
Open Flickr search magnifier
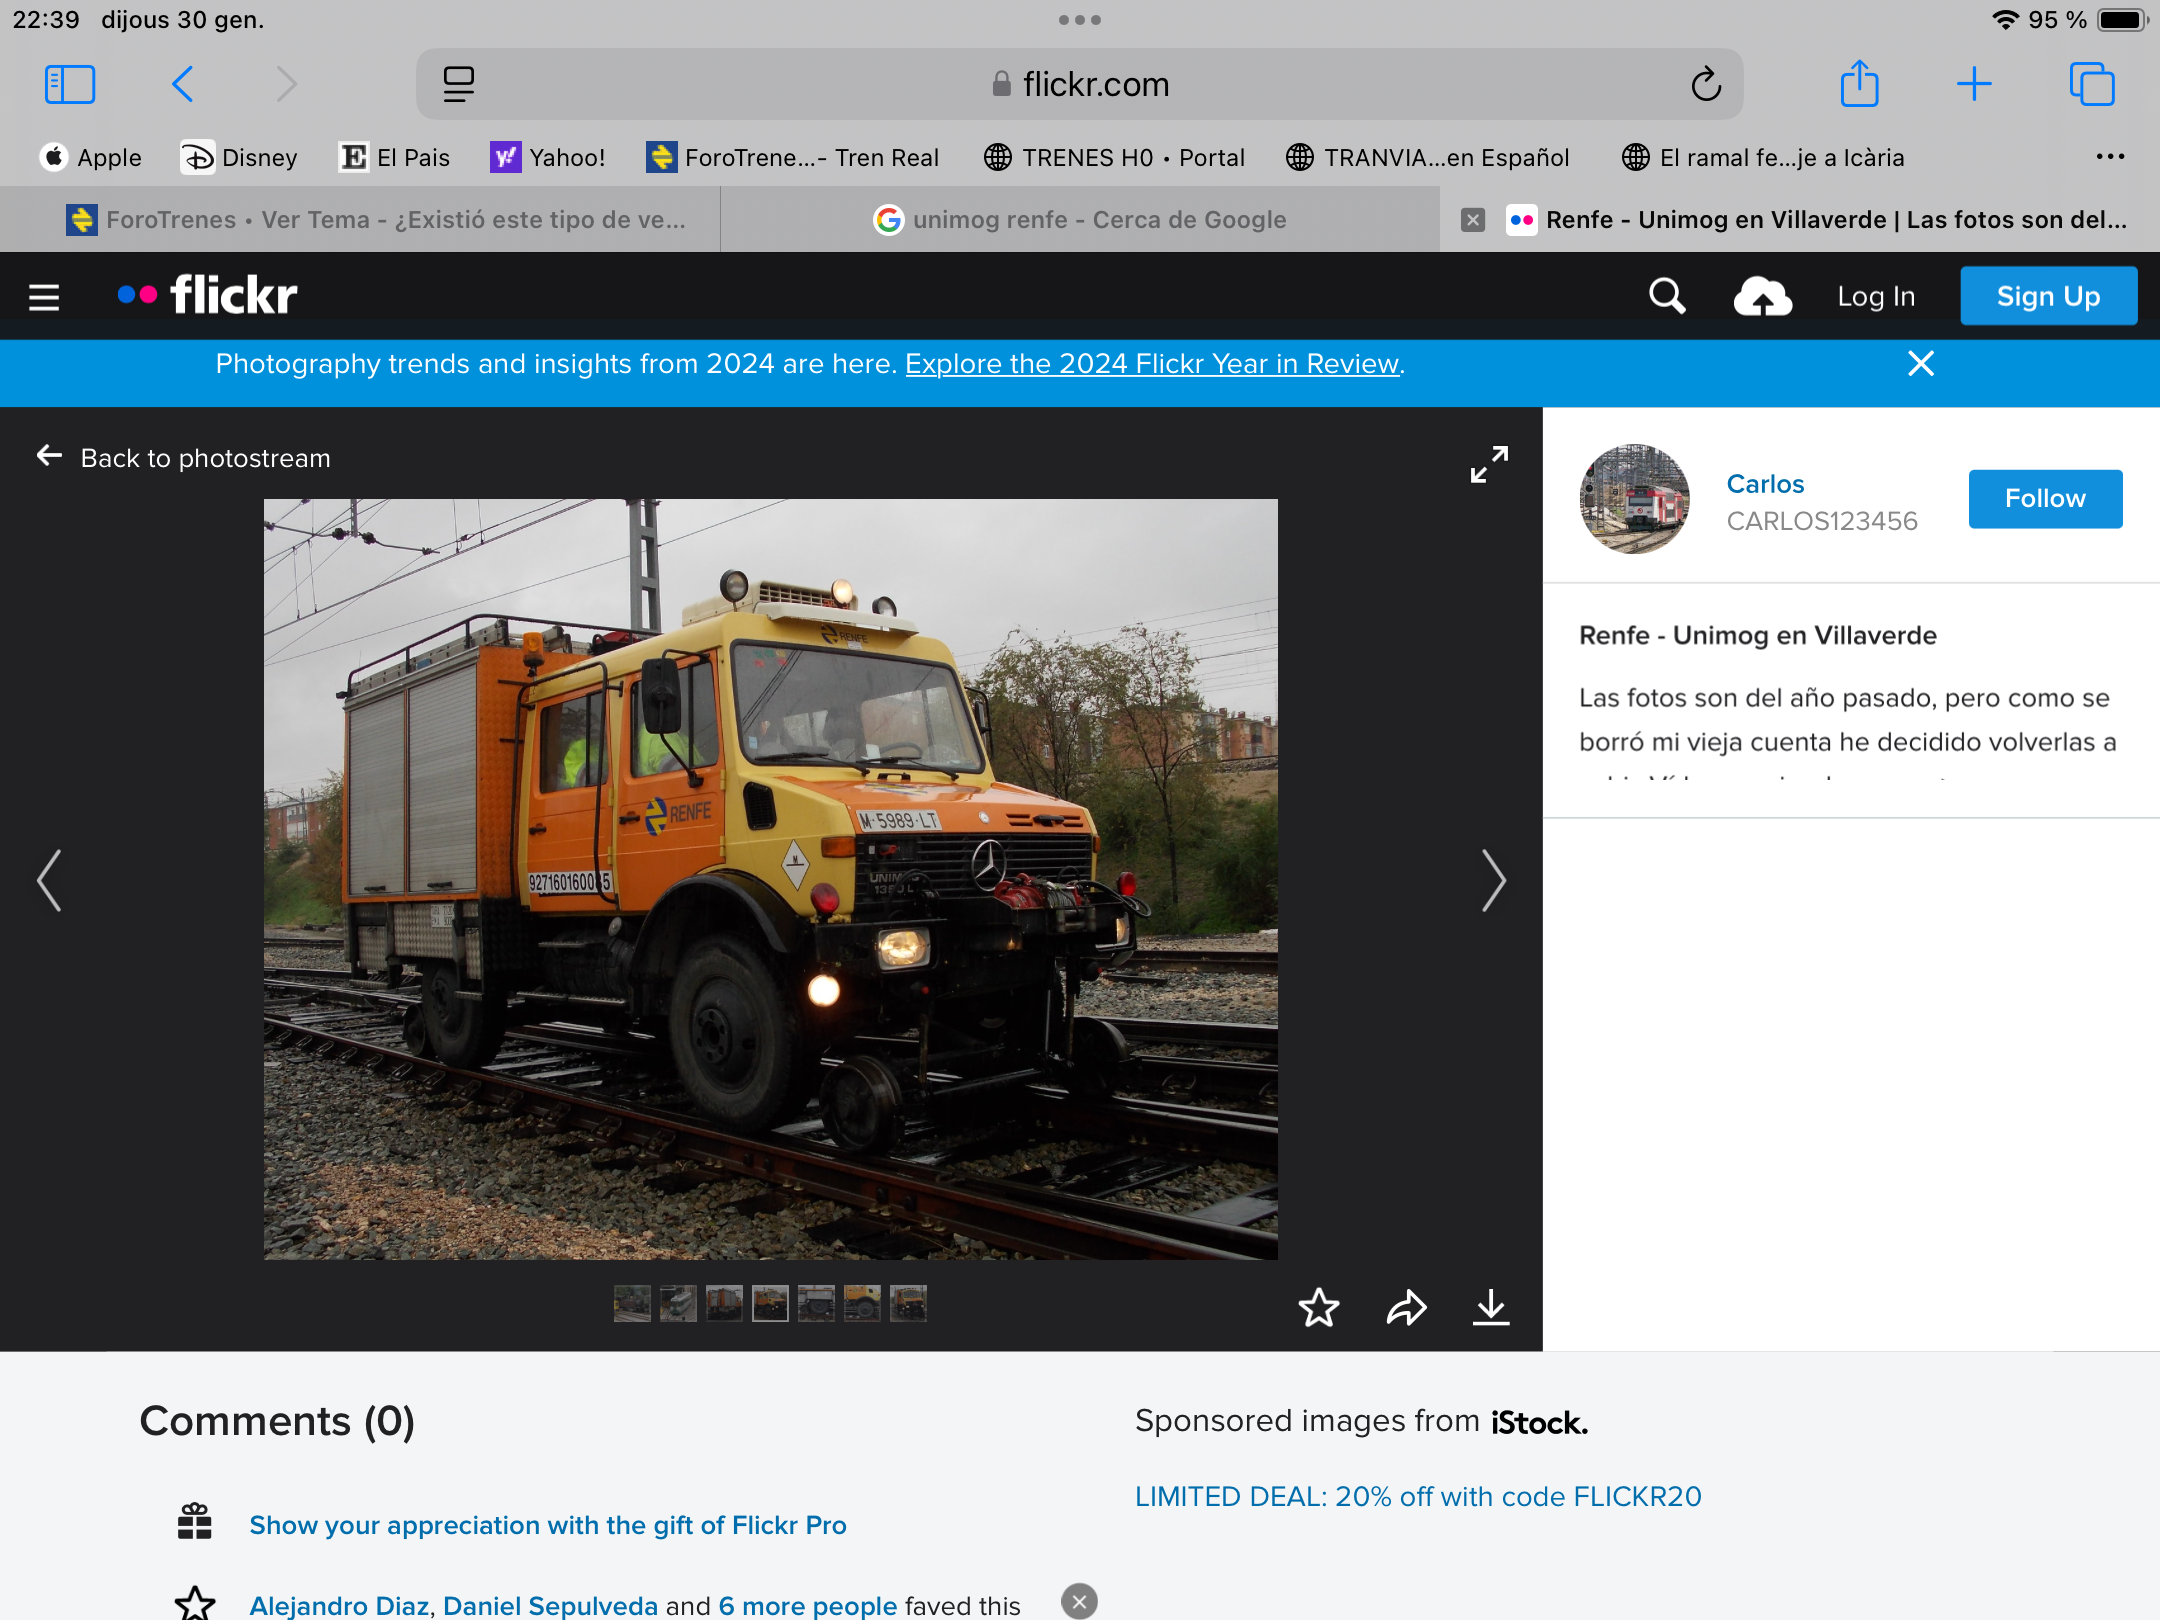pos(1667,296)
